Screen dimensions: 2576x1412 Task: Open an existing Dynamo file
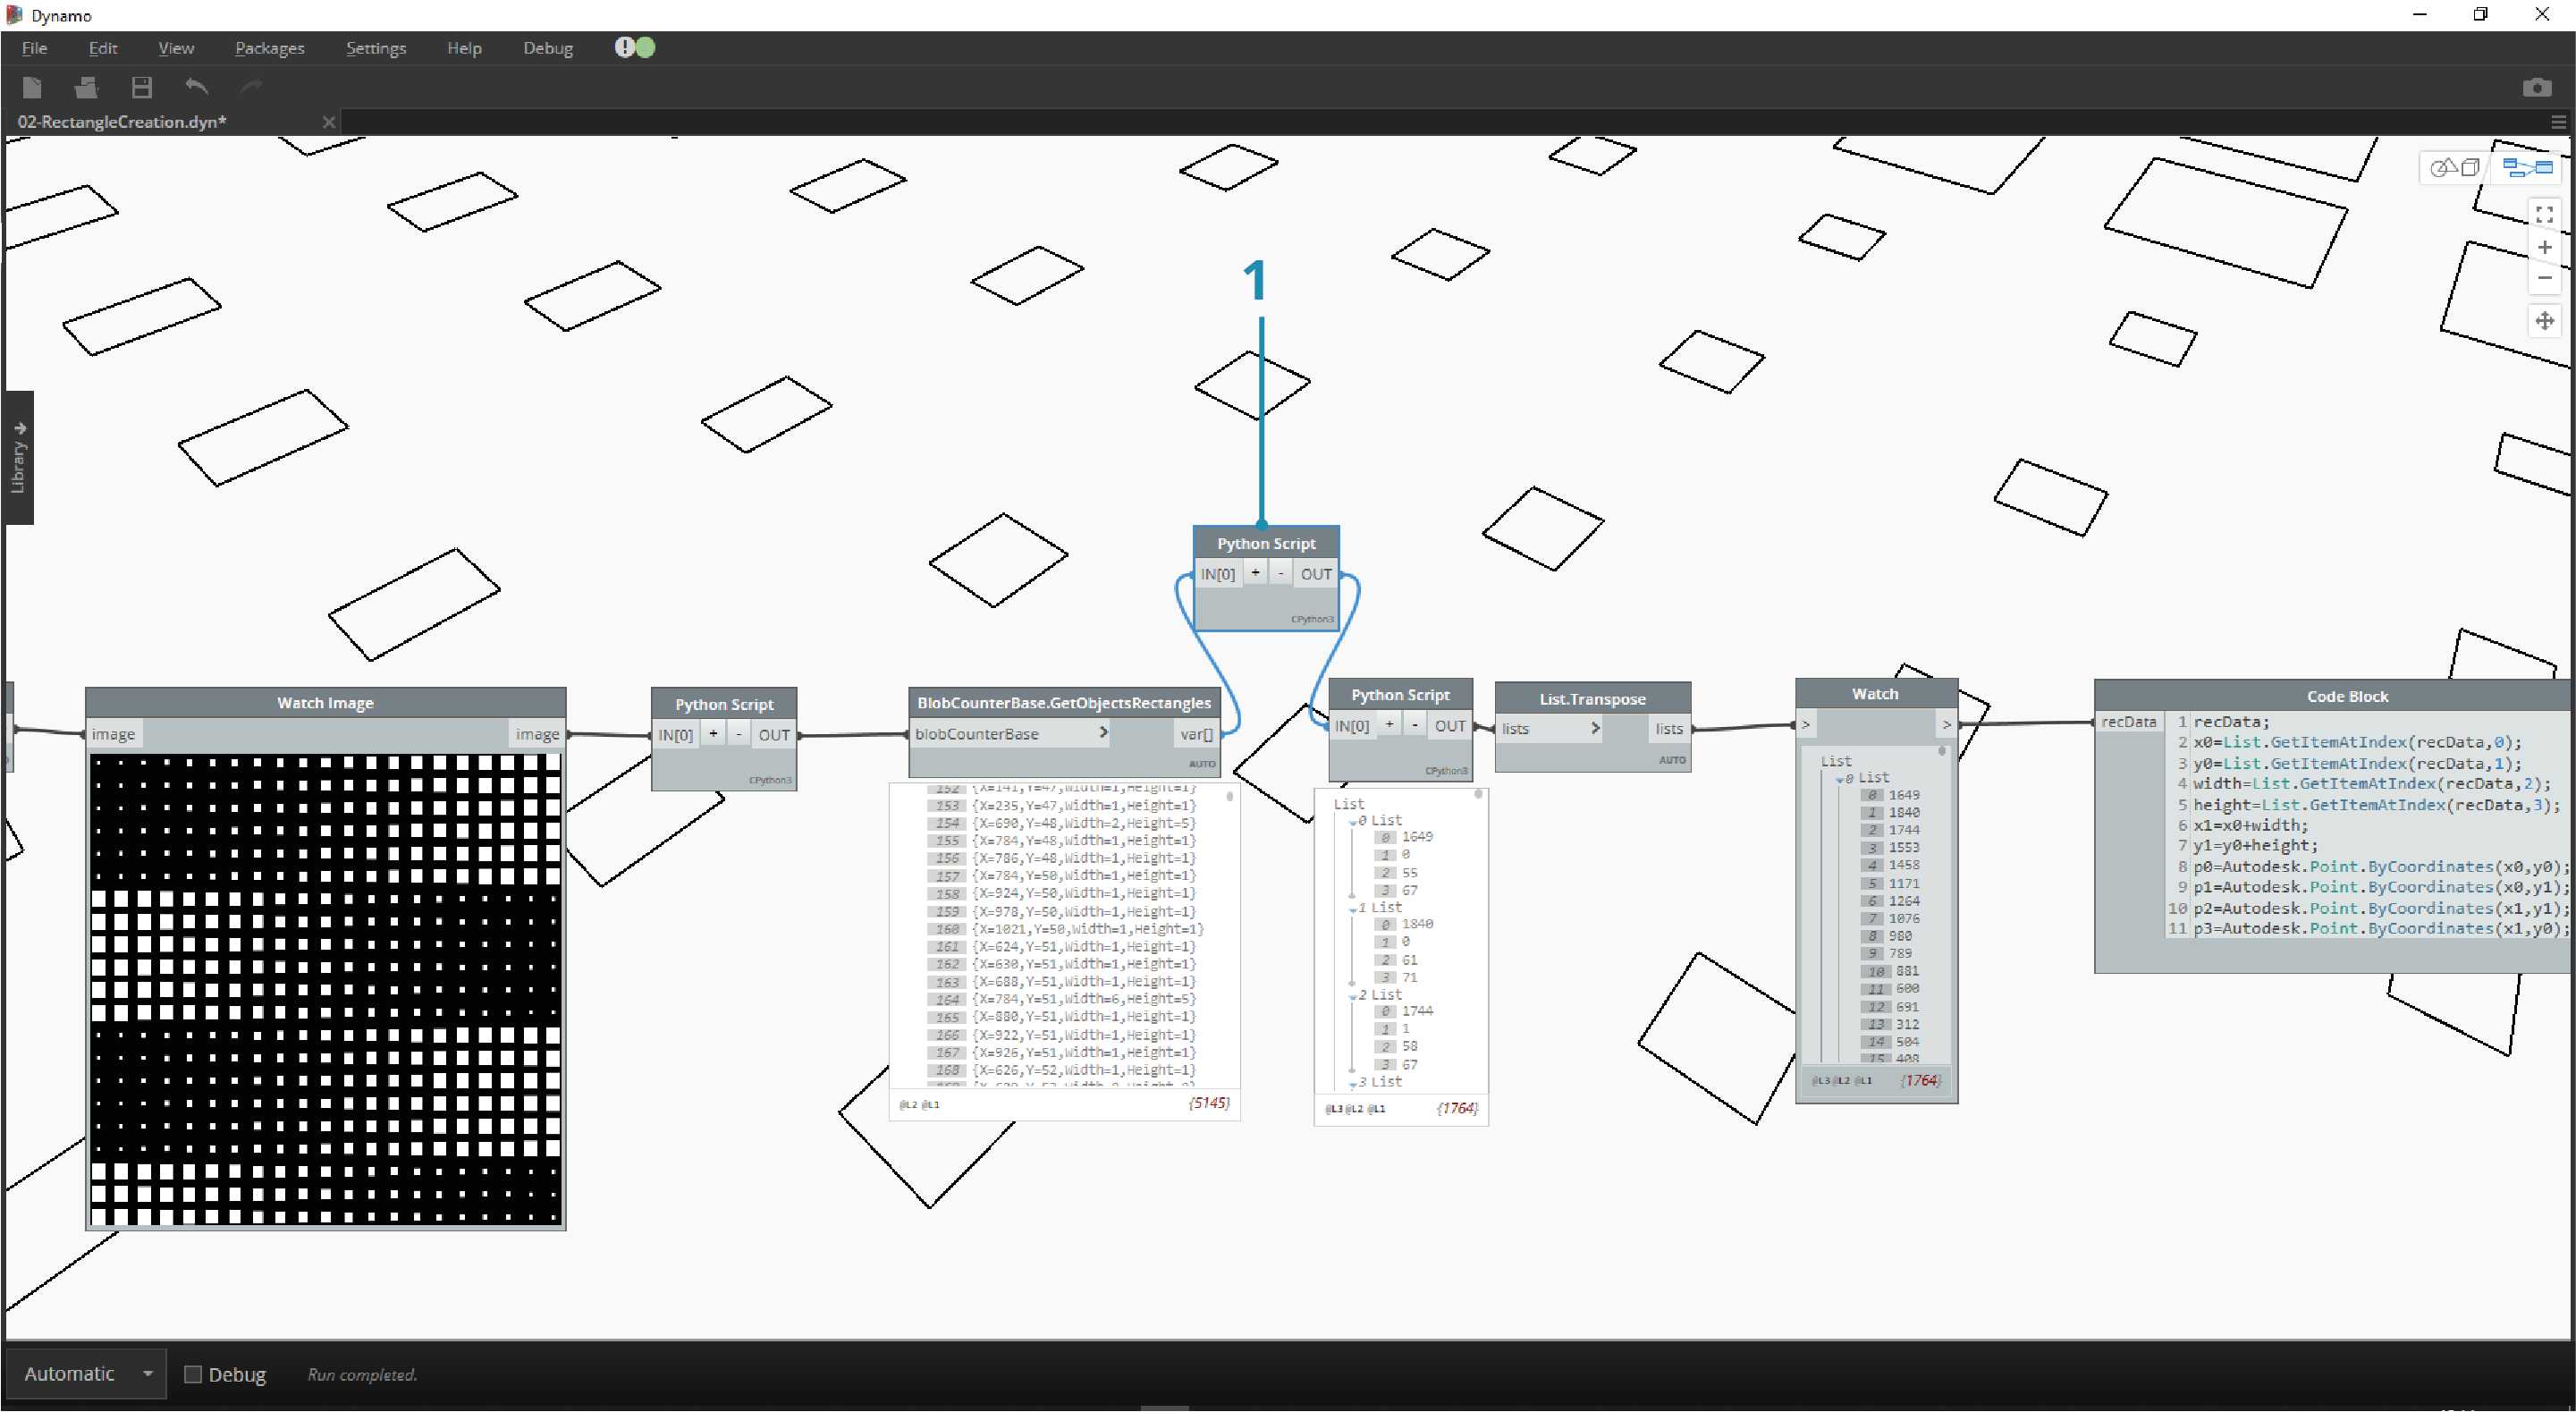86,88
